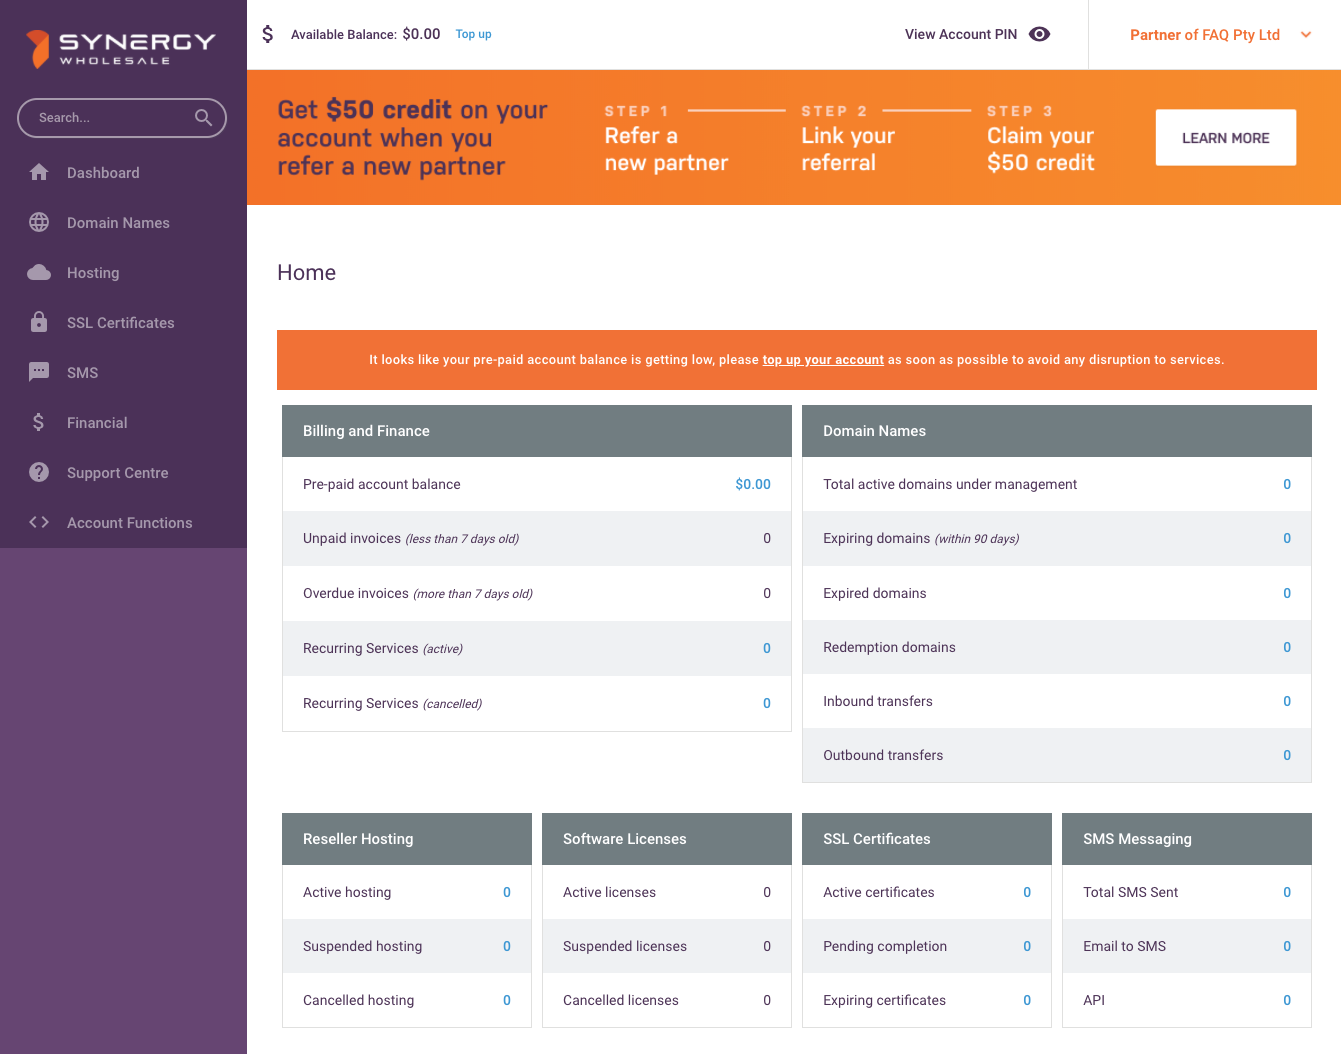This screenshot has width=1341, height=1054.
Task: Open the $0.00 pre-paid account balance value
Action: click(x=752, y=484)
